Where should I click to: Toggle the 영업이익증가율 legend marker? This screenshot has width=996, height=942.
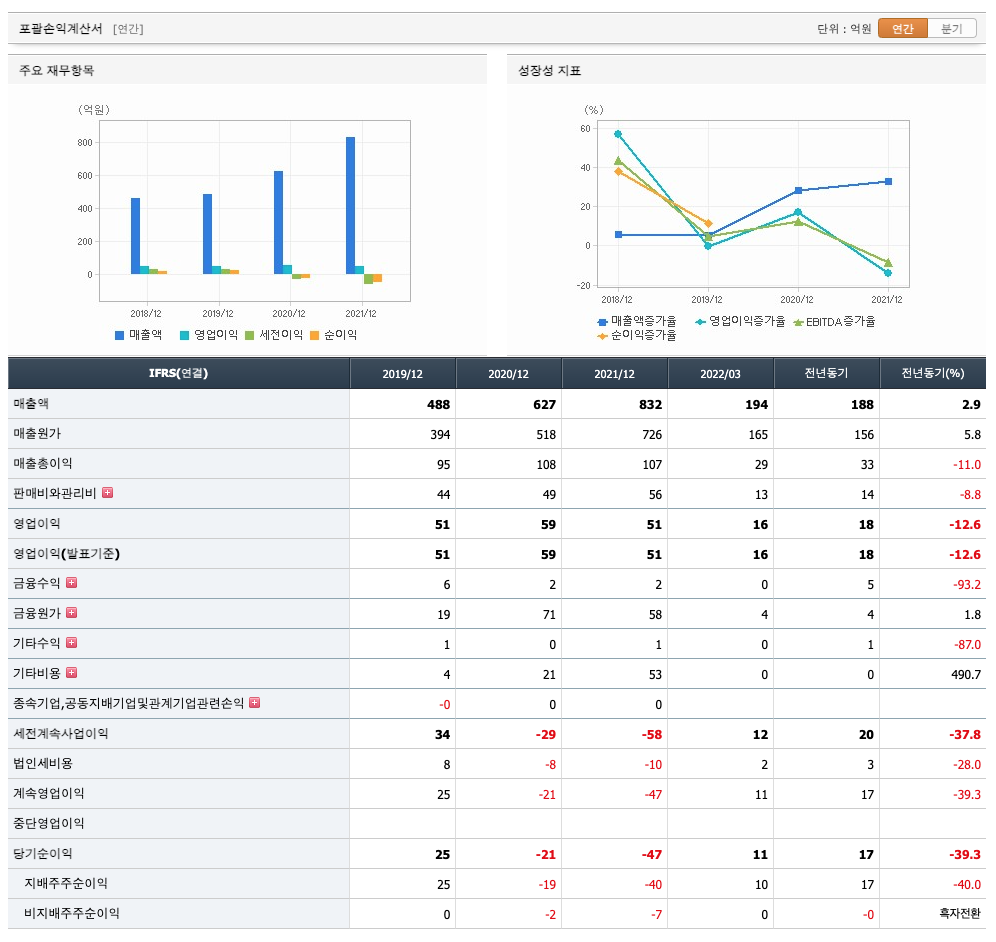(x=701, y=322)
